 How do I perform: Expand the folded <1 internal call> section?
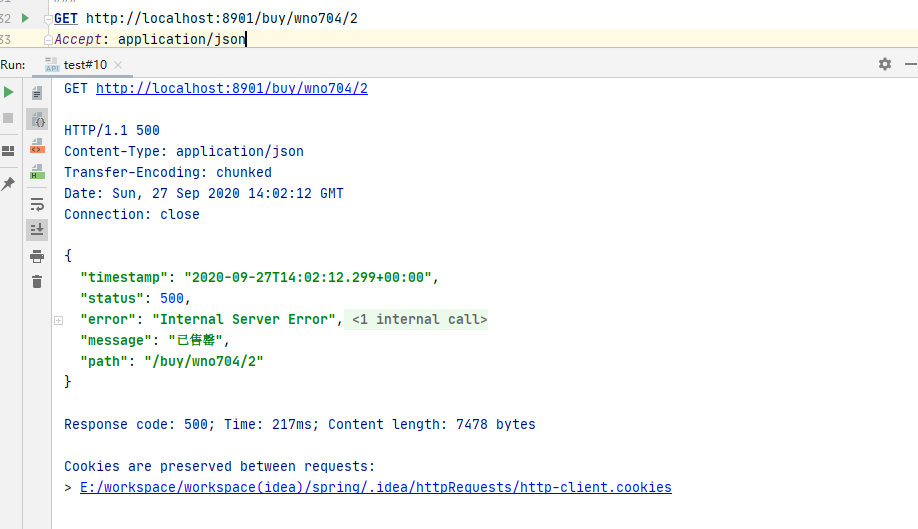[58, 320]
